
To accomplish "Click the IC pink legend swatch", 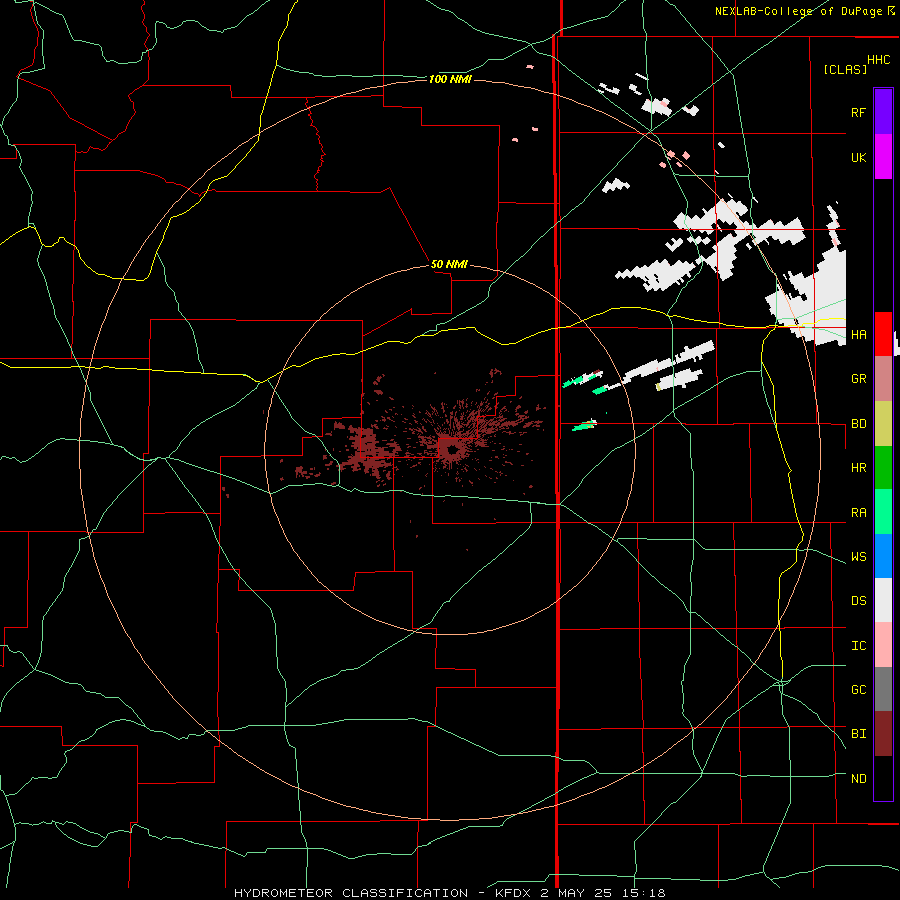I will 883,645.
